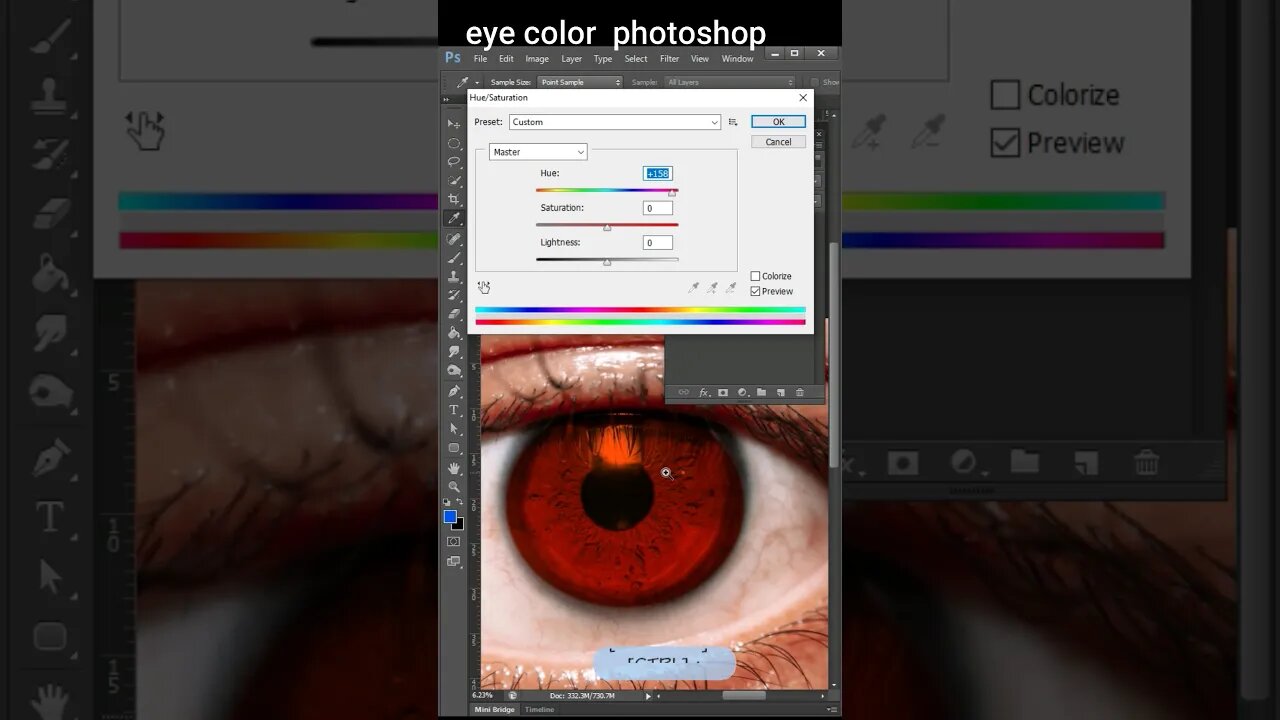This screenshot has height=720, width=1280.
Task: Click the zoom percentage field 6.23%
Action: (x=484, y=695)
